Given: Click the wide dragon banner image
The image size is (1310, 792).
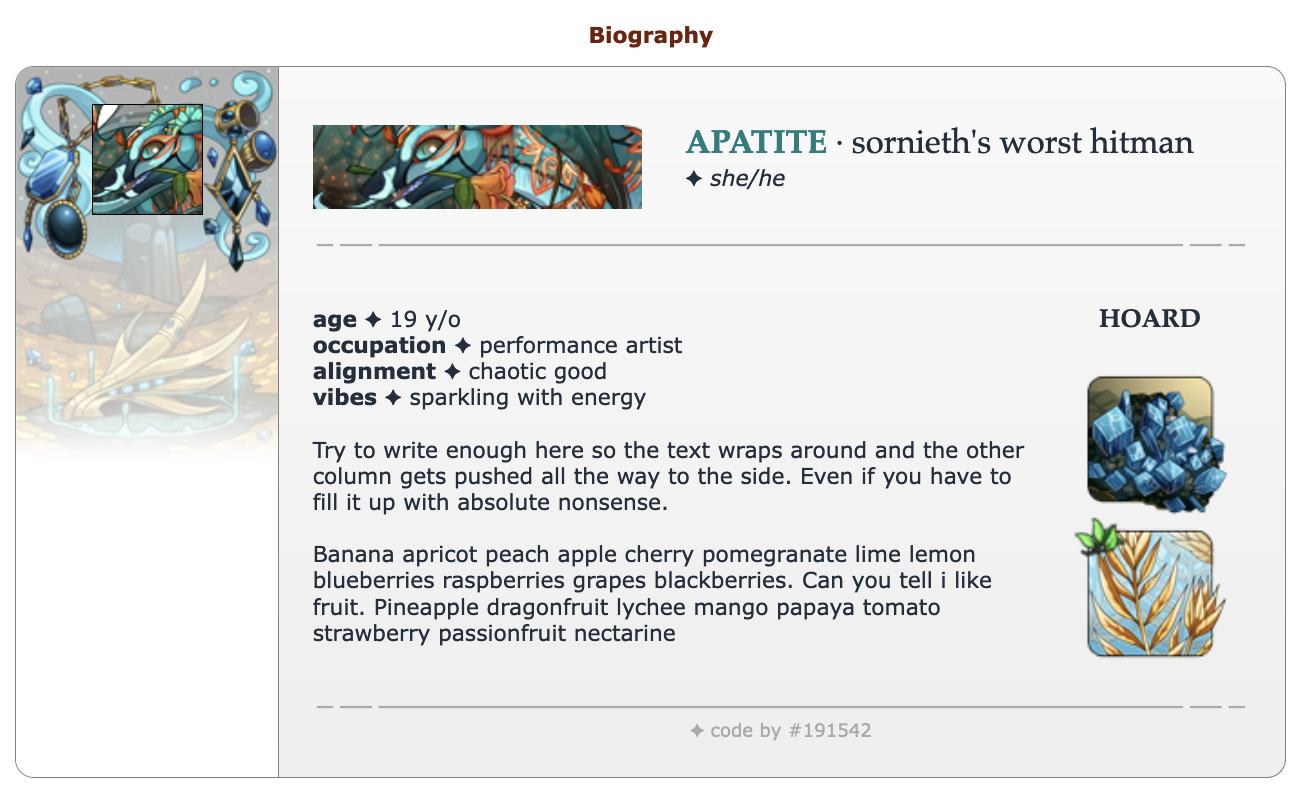Looking at the screenshot, I should [477, 167].
